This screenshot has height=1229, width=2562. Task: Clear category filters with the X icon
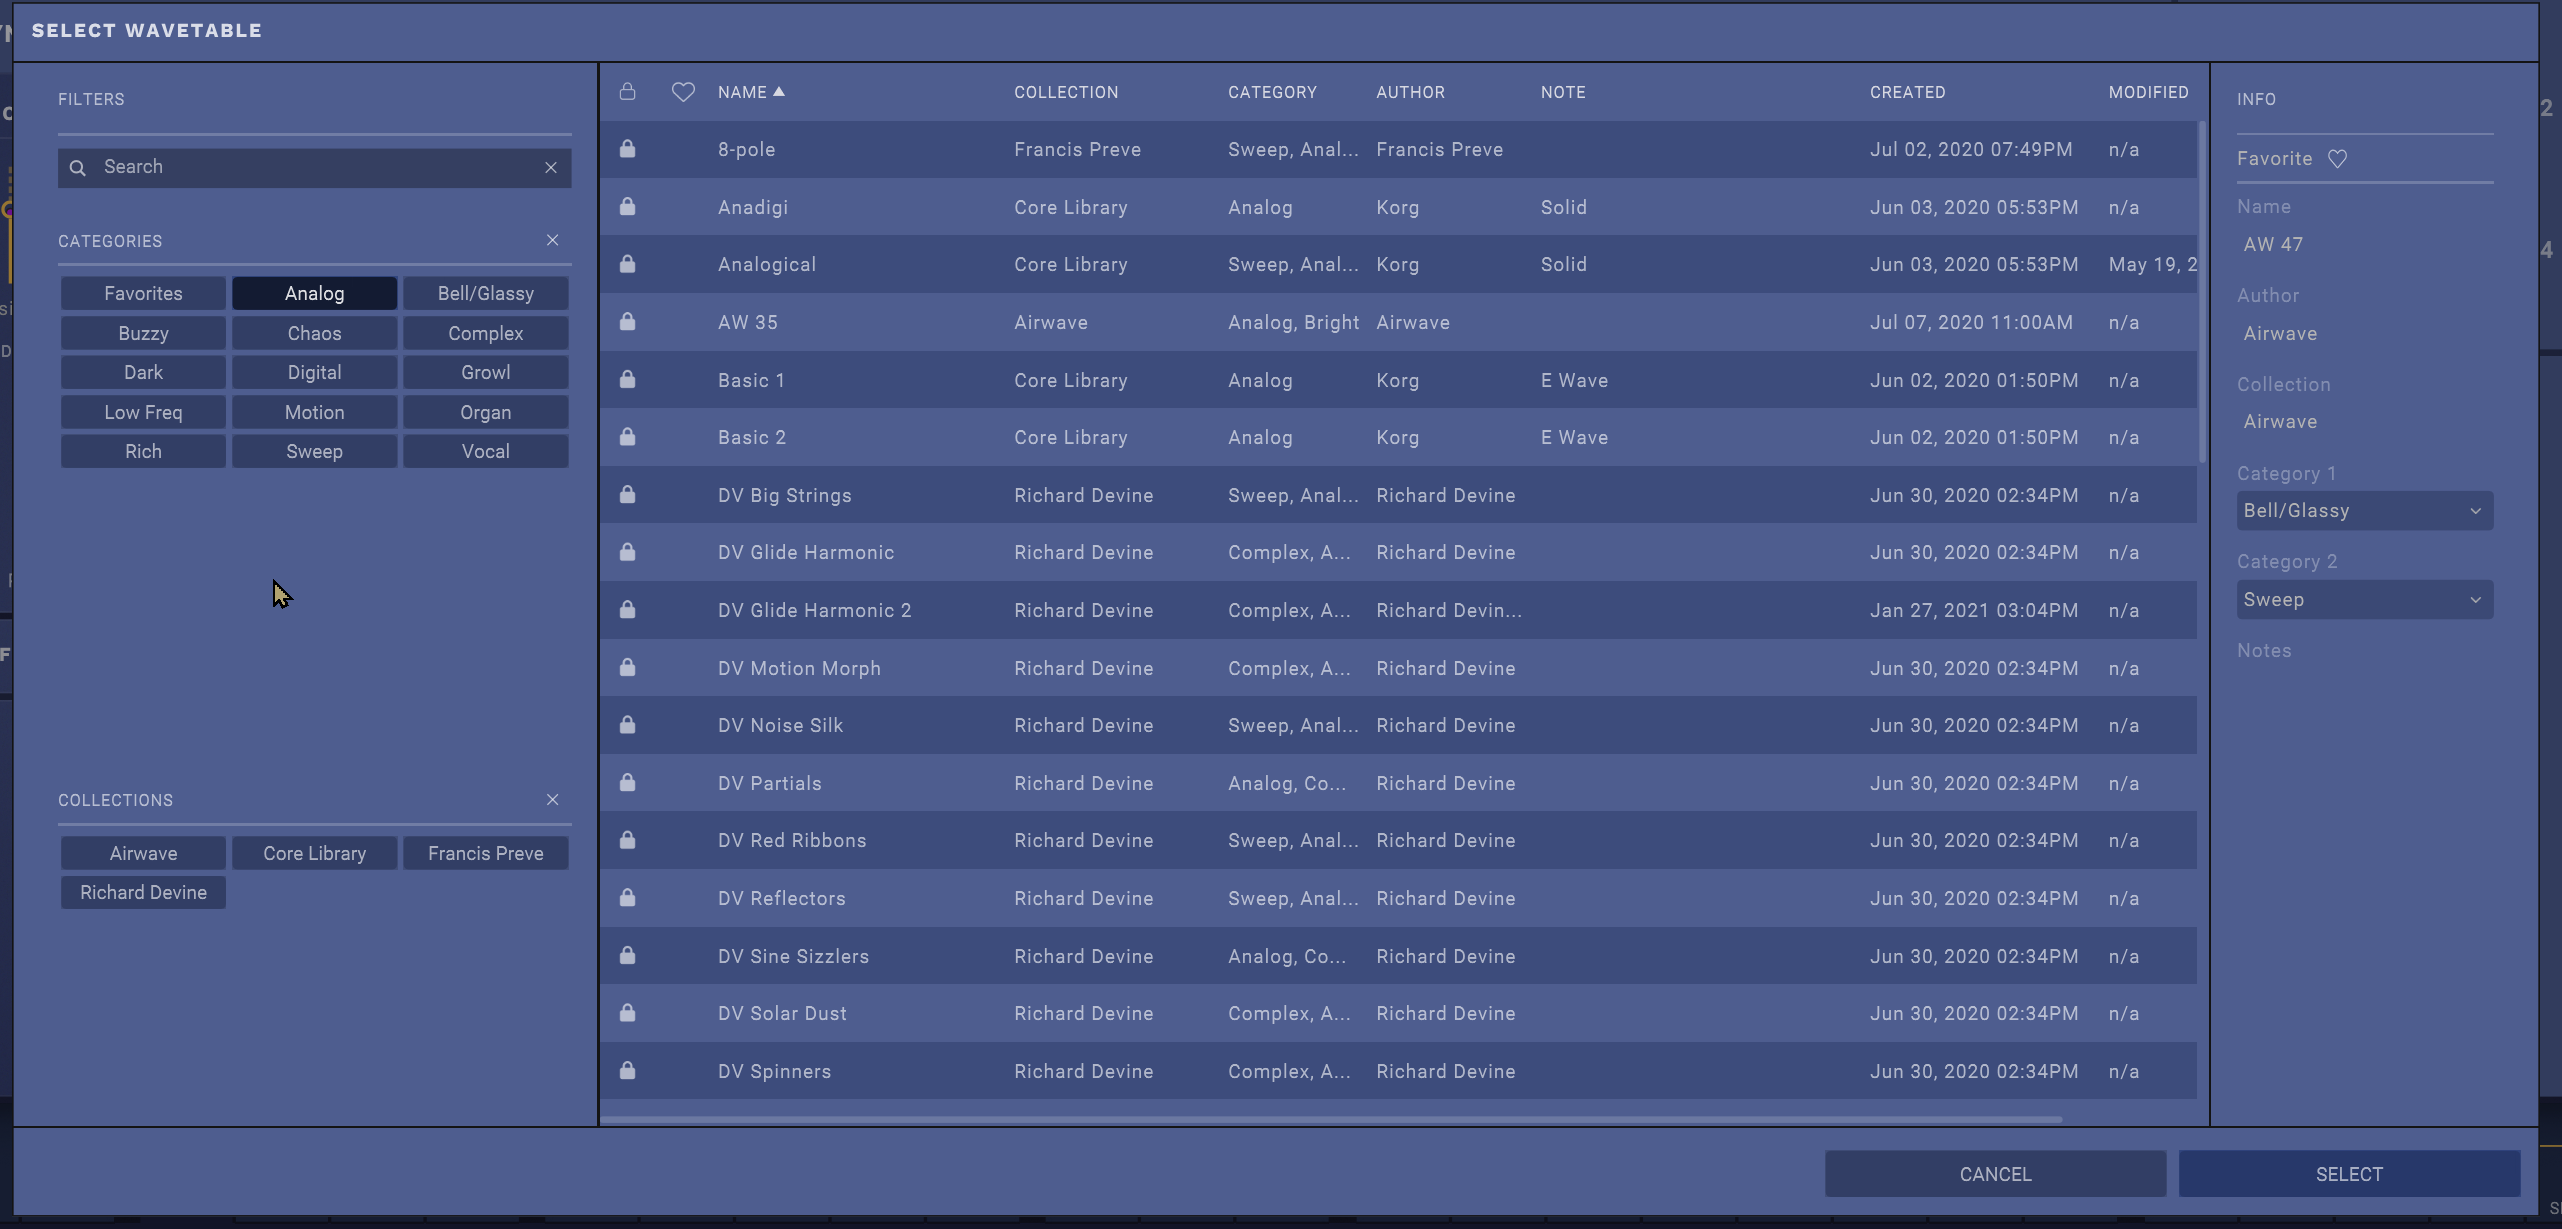552,240
